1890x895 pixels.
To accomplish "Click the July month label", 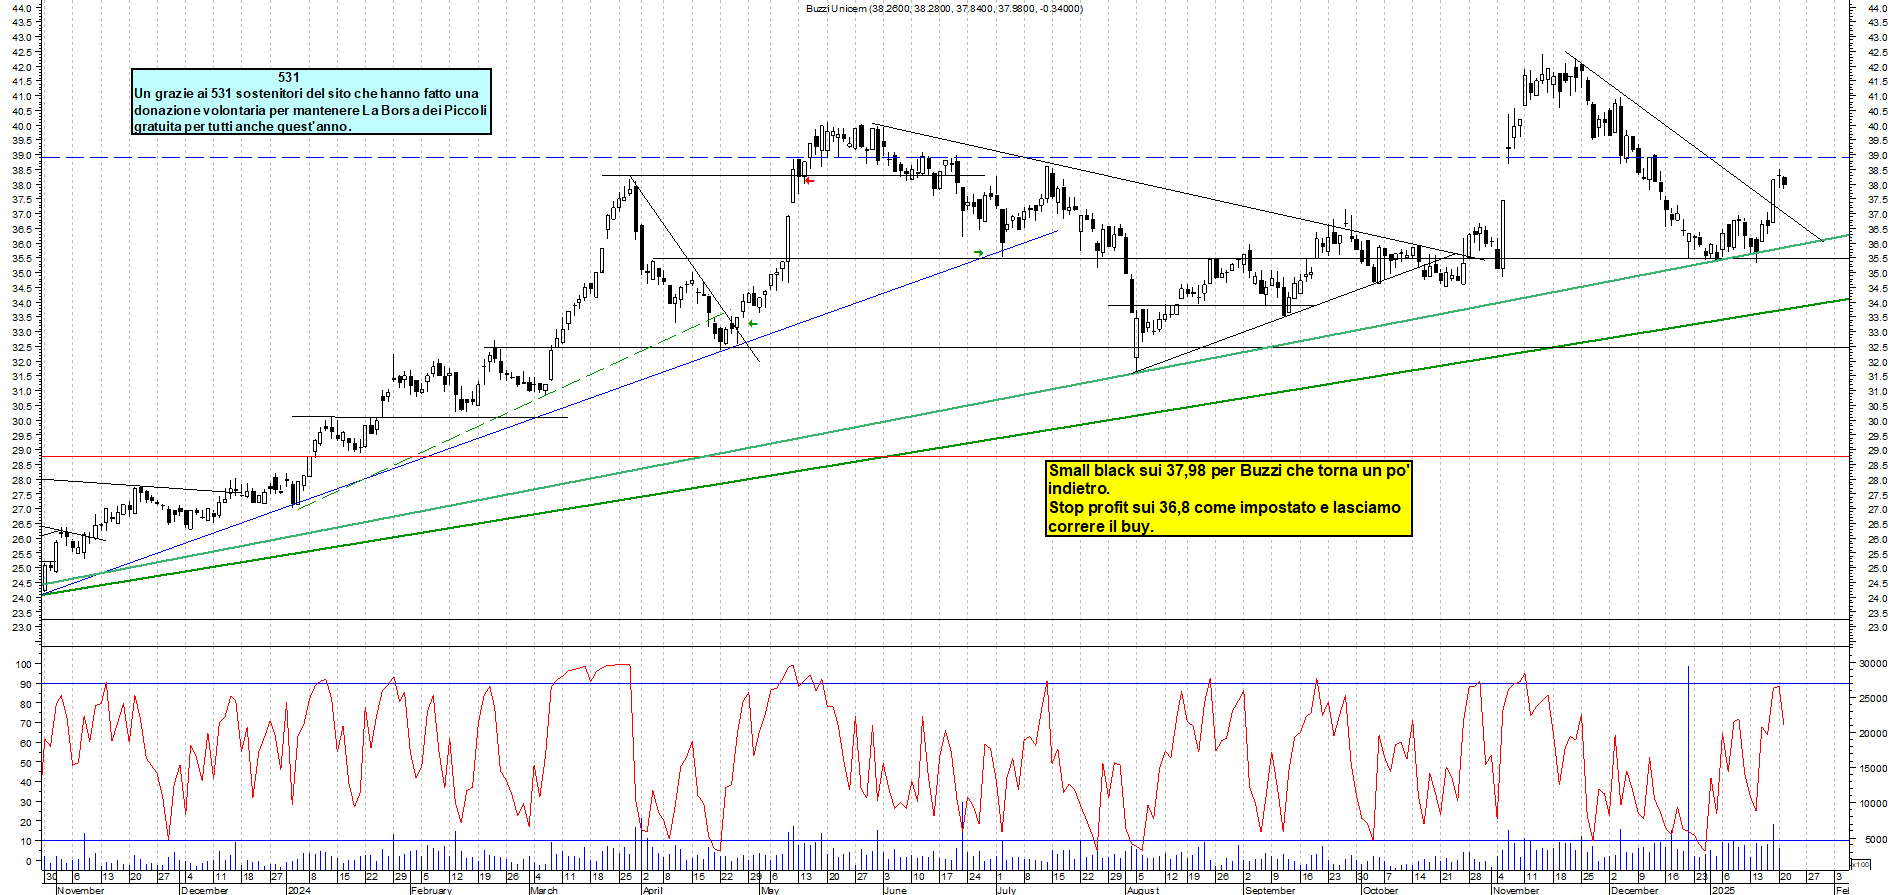I will 1007,890.
